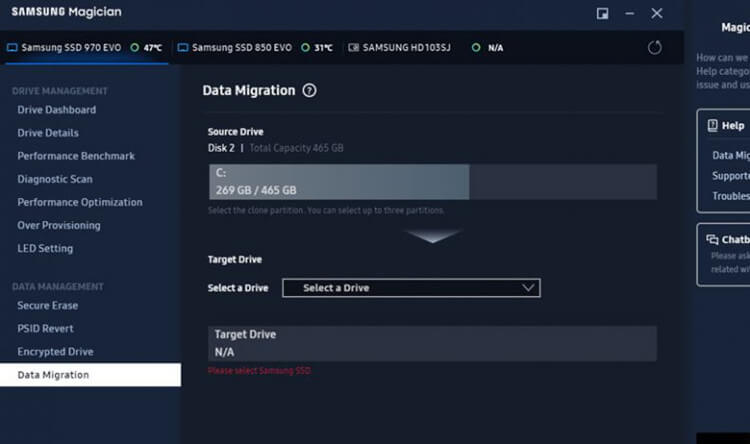
Task: Click the HD103SJ status circle icon
Action: 476,47
